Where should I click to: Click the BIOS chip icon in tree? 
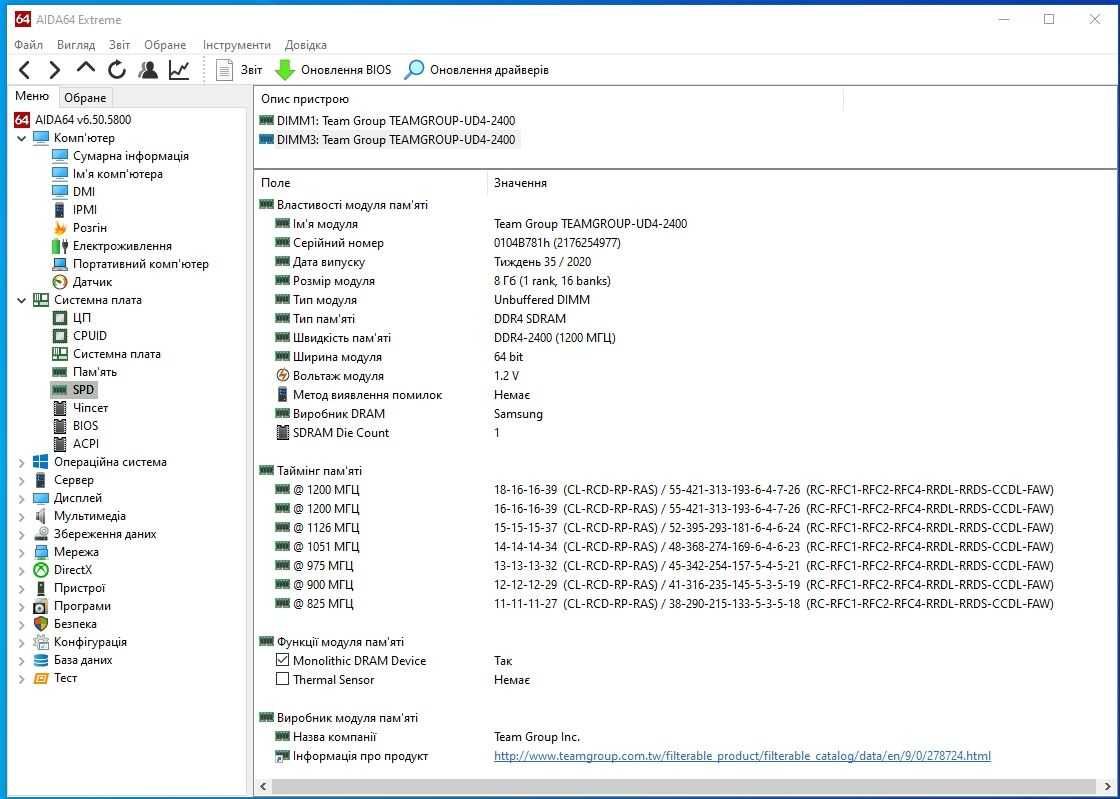pos(60,426)
